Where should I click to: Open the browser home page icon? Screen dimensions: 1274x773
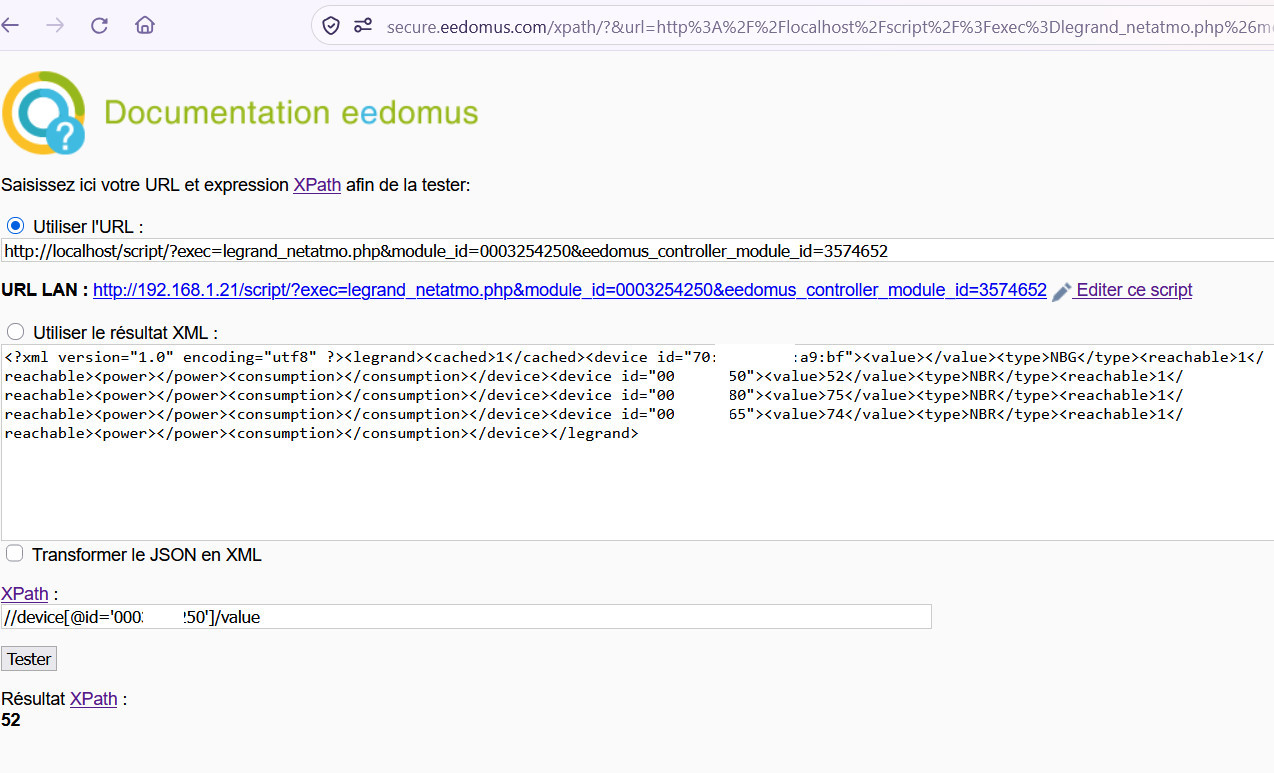coord(145,26)
